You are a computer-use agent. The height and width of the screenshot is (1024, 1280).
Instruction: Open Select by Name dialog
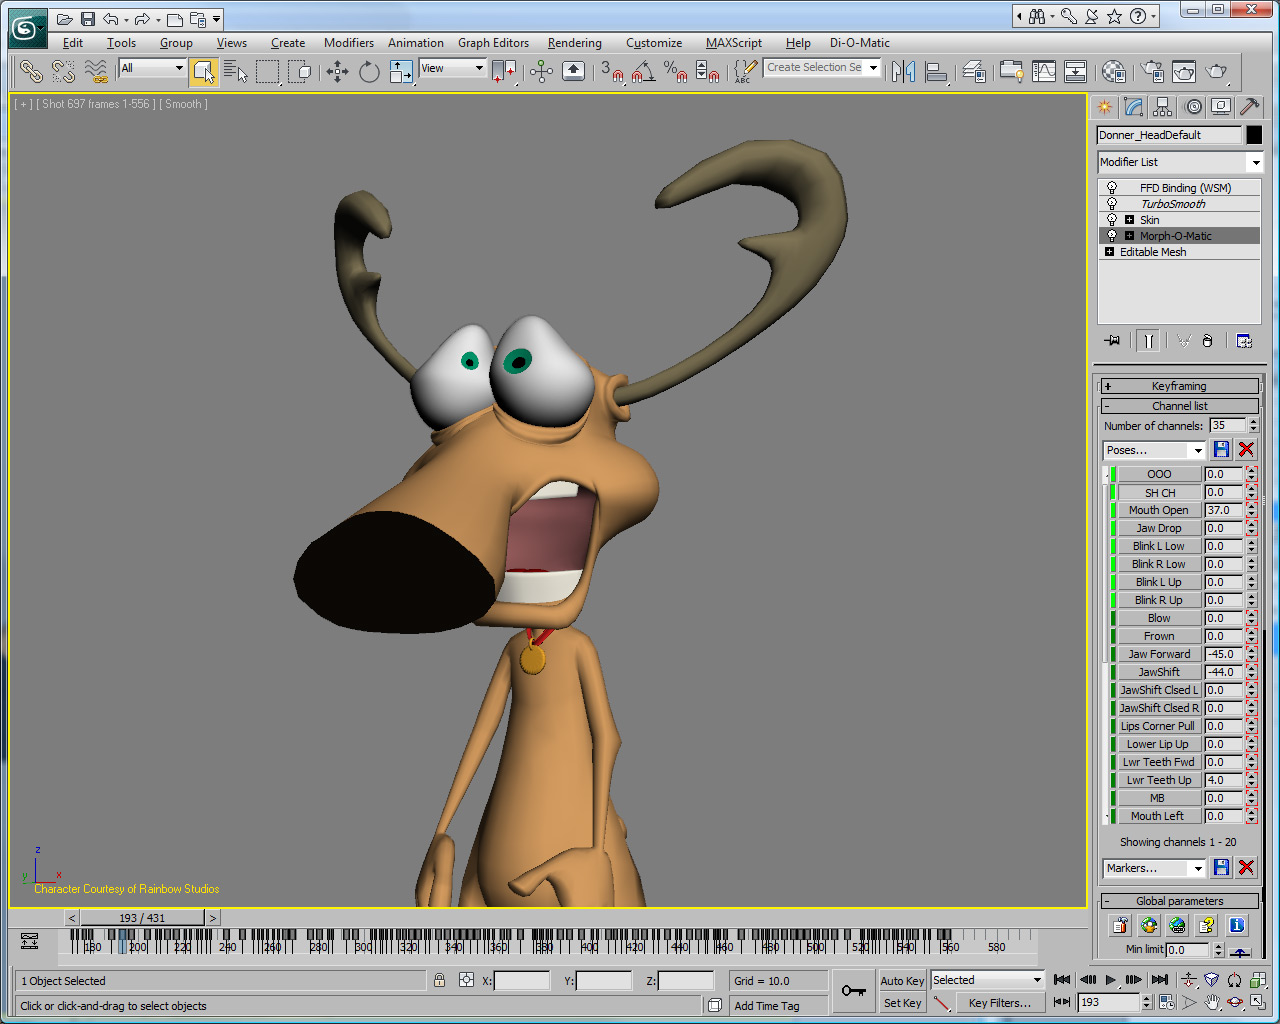tap(235, 71)
